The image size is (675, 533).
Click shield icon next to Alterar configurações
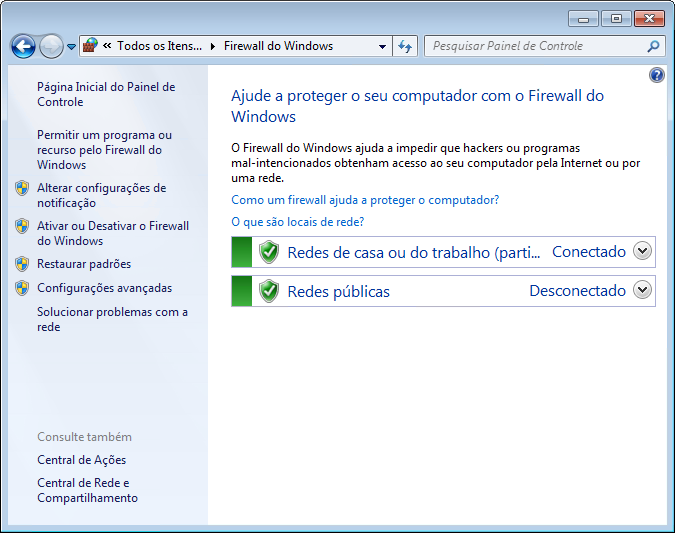[x=22, y=188]
